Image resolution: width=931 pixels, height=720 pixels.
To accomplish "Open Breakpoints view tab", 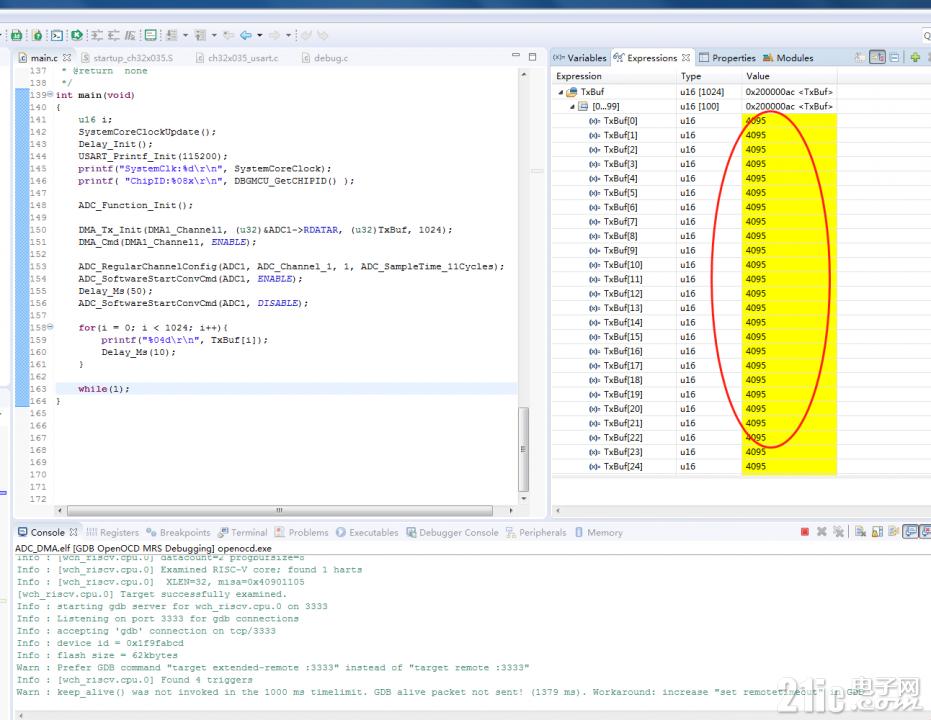I will [x=178, y=532].
